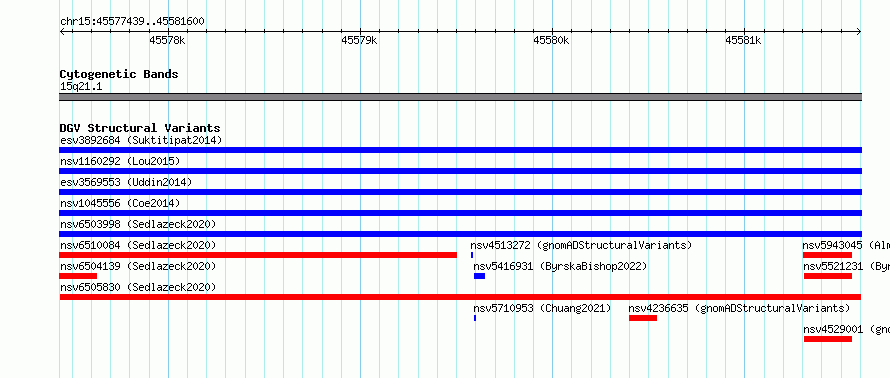This screenshot has width=890, height=378.
Task: Select the small blue bar under nsv5416931
Action: [480, 276]
